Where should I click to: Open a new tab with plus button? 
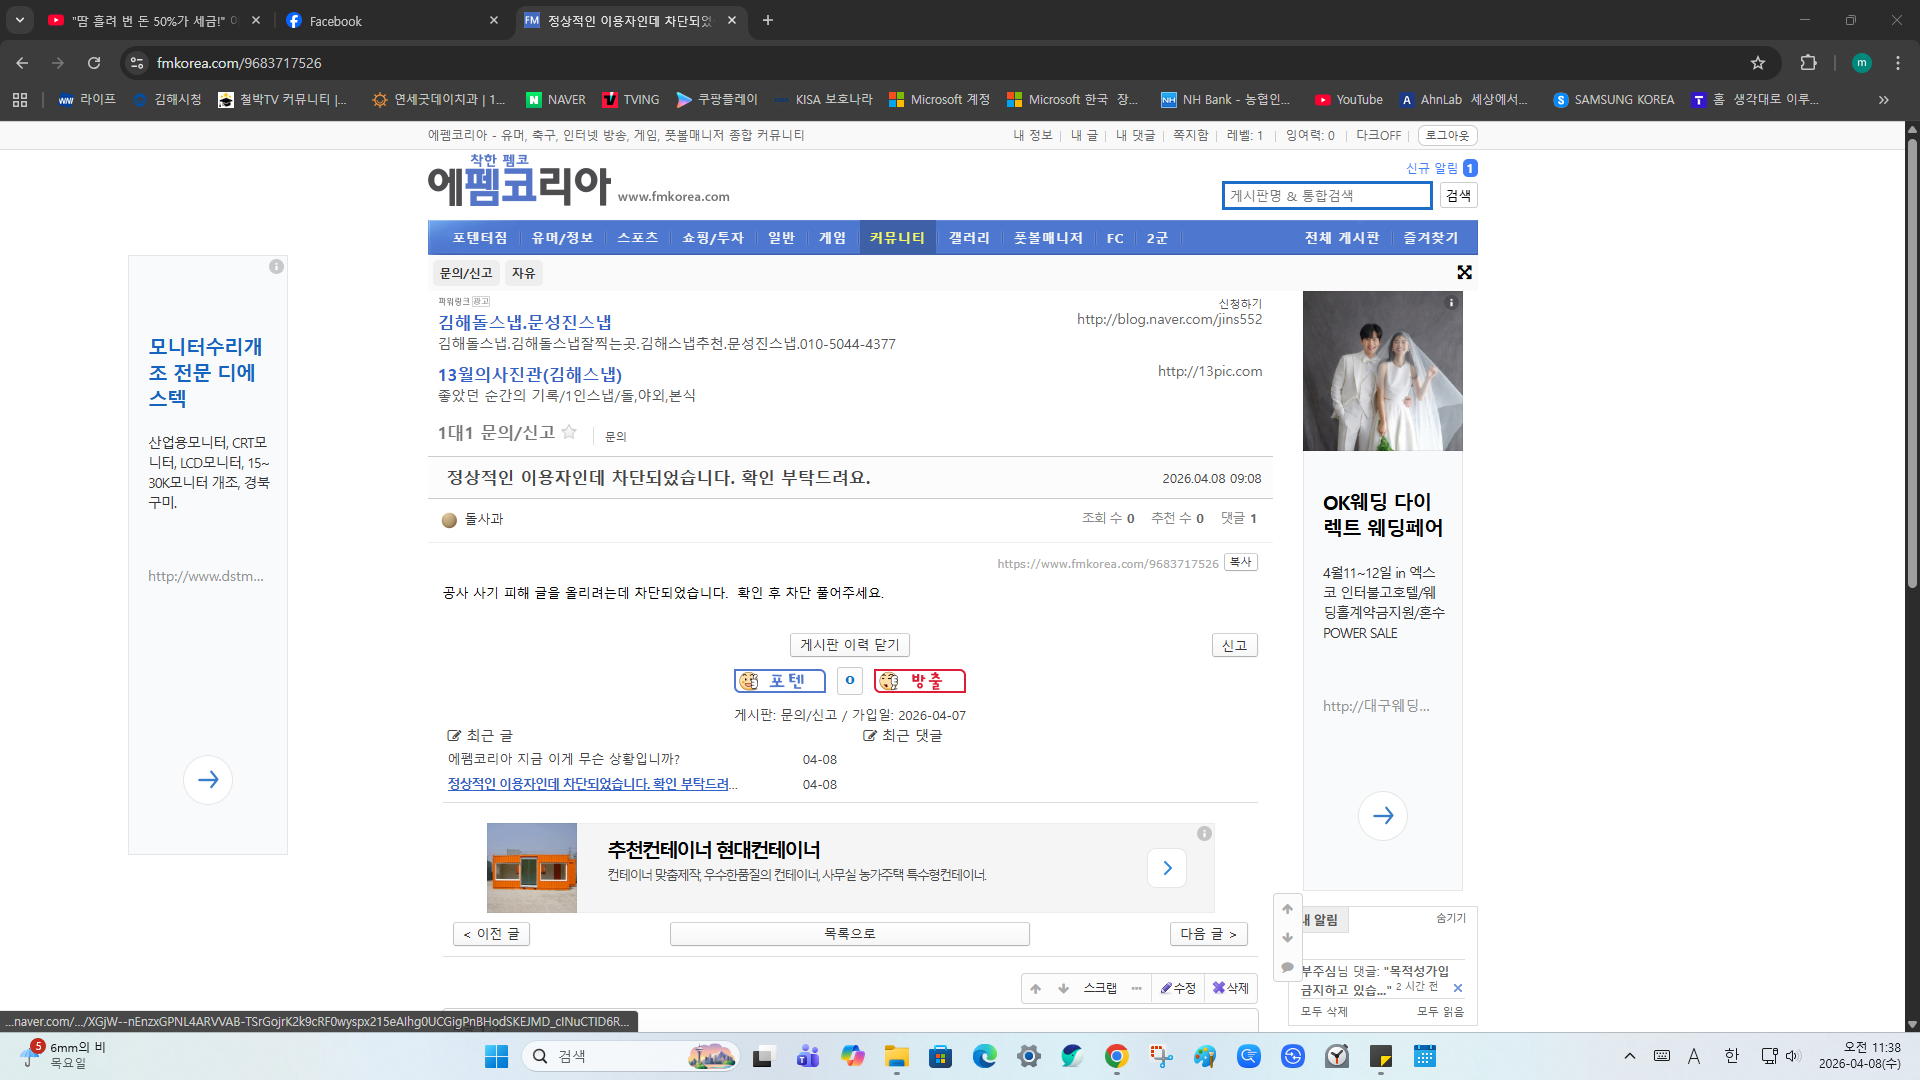pos(768,20)
